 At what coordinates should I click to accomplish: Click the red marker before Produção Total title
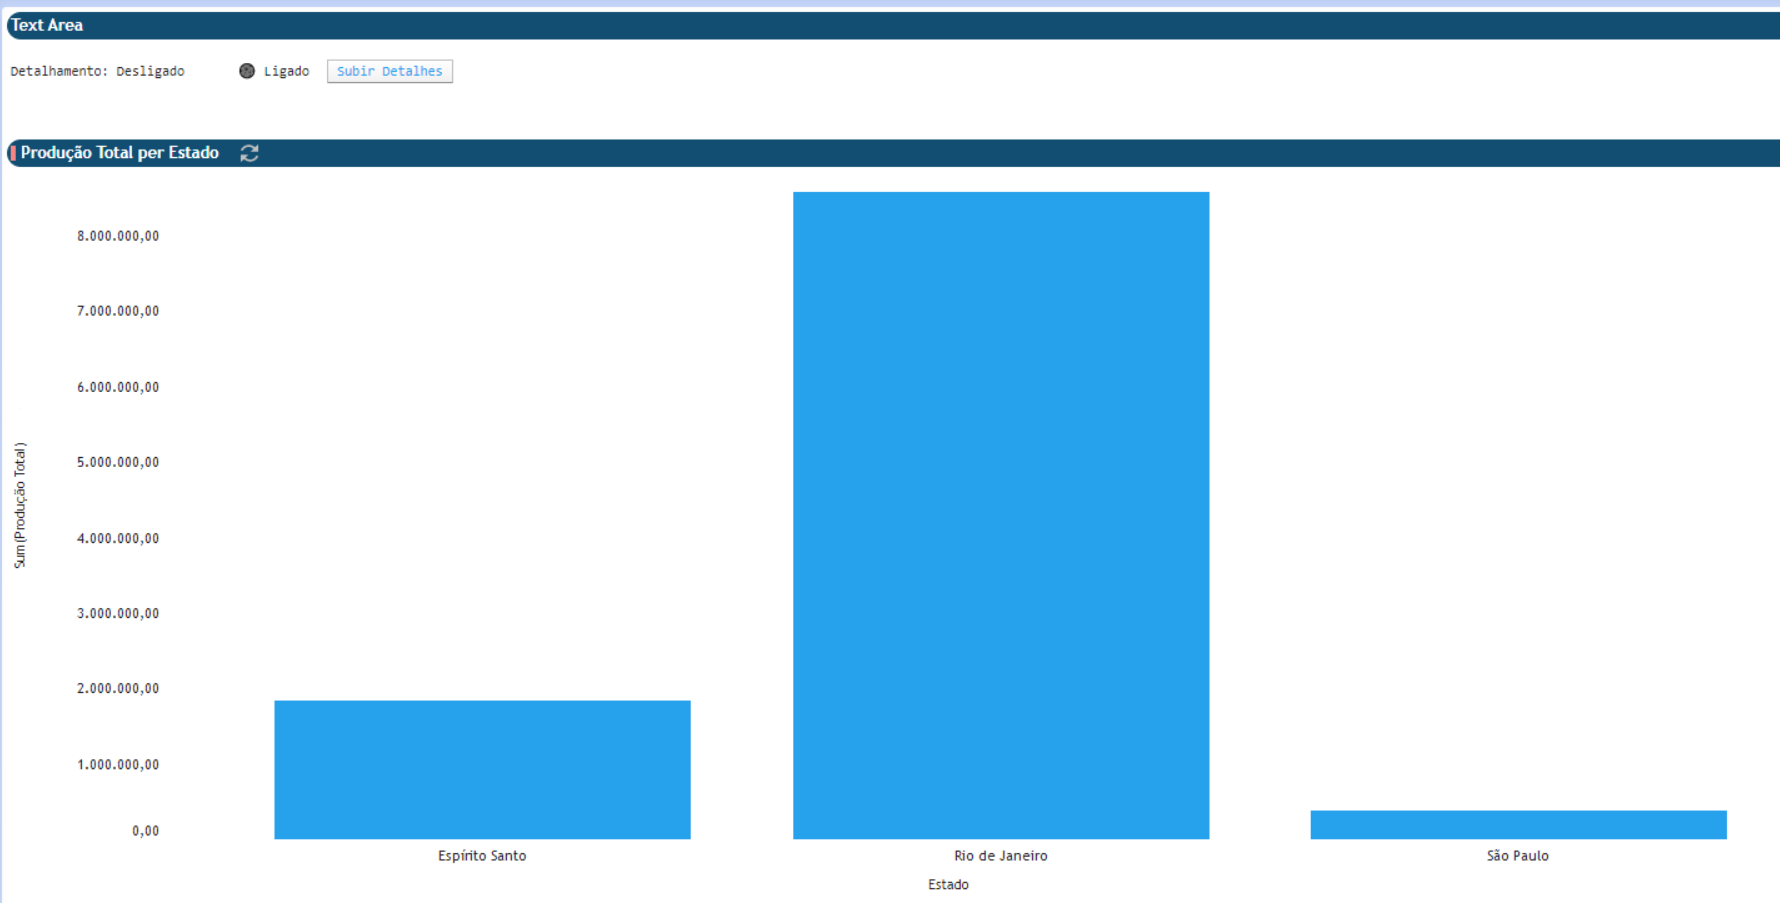[x=13, y=153]
